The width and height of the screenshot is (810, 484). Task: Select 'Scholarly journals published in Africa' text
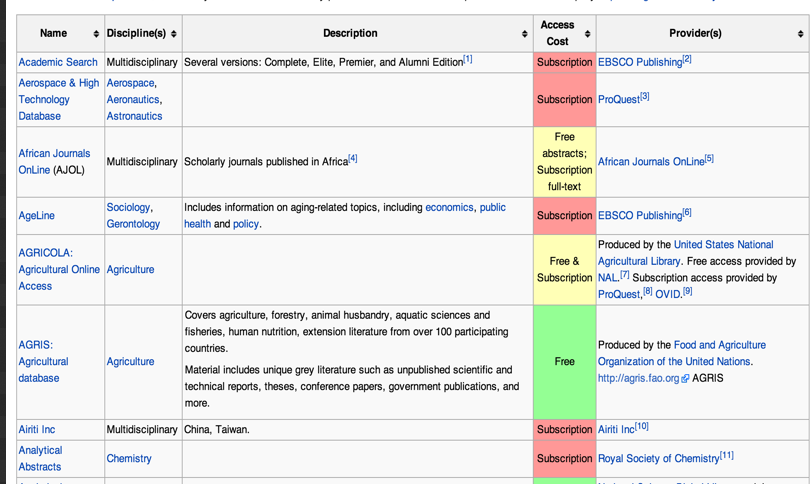tap(266, 162)
